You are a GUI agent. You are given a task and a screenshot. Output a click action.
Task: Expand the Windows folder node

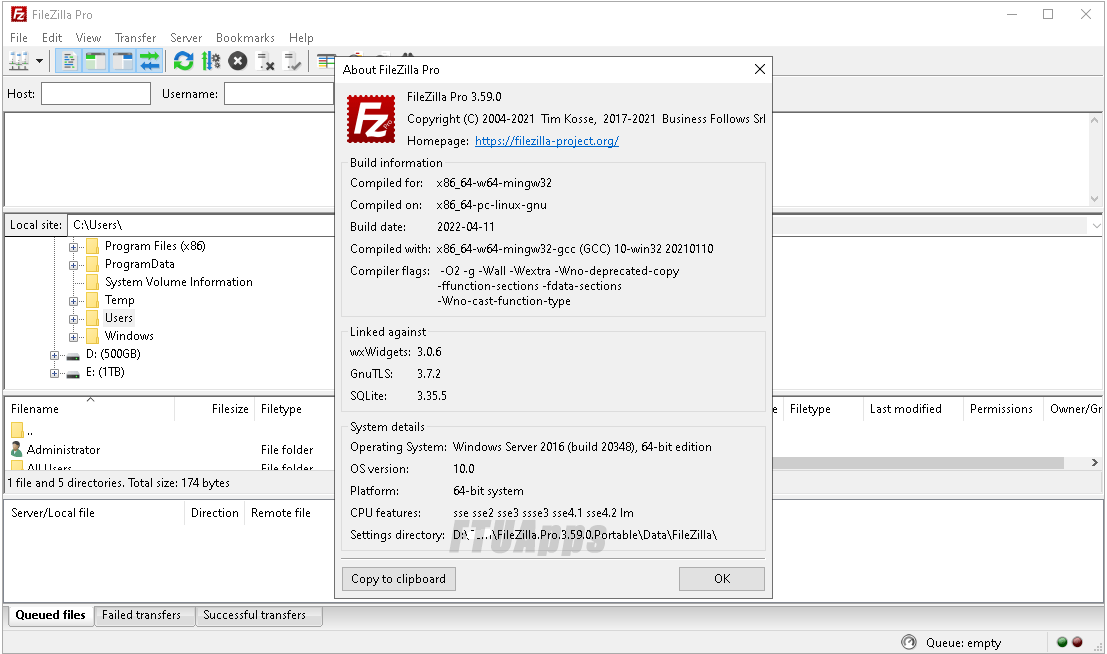click(x=73, y=337)
